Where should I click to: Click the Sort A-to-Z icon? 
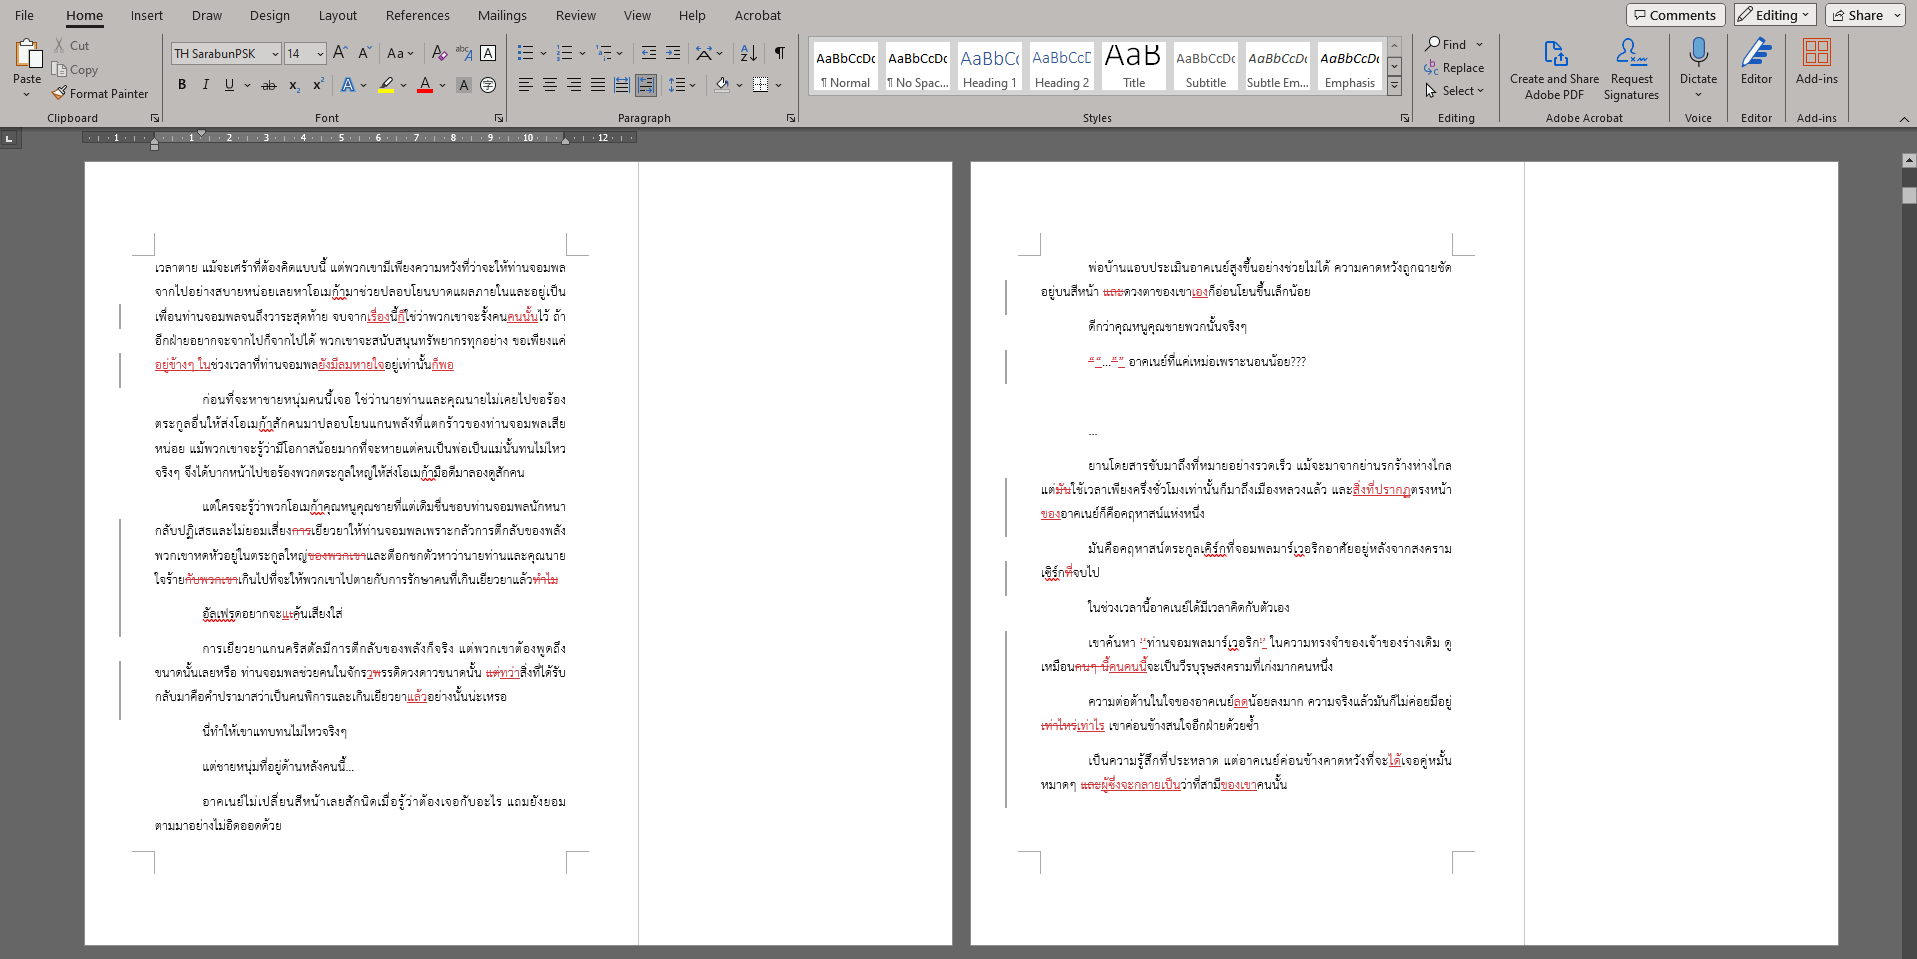748,53
